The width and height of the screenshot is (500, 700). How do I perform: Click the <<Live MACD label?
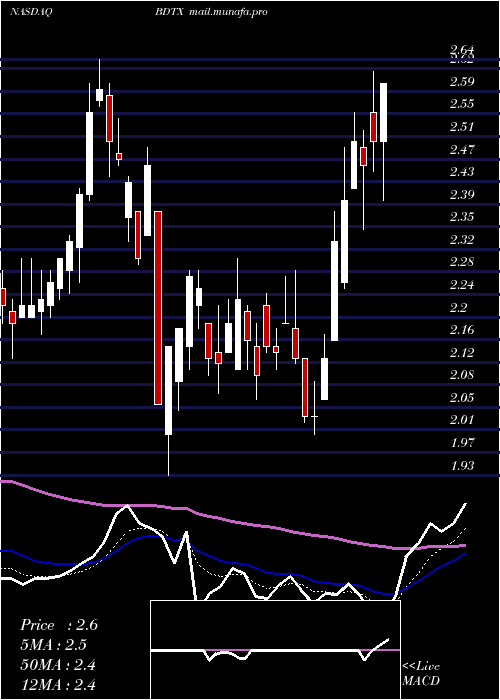(x=421, y=674)
